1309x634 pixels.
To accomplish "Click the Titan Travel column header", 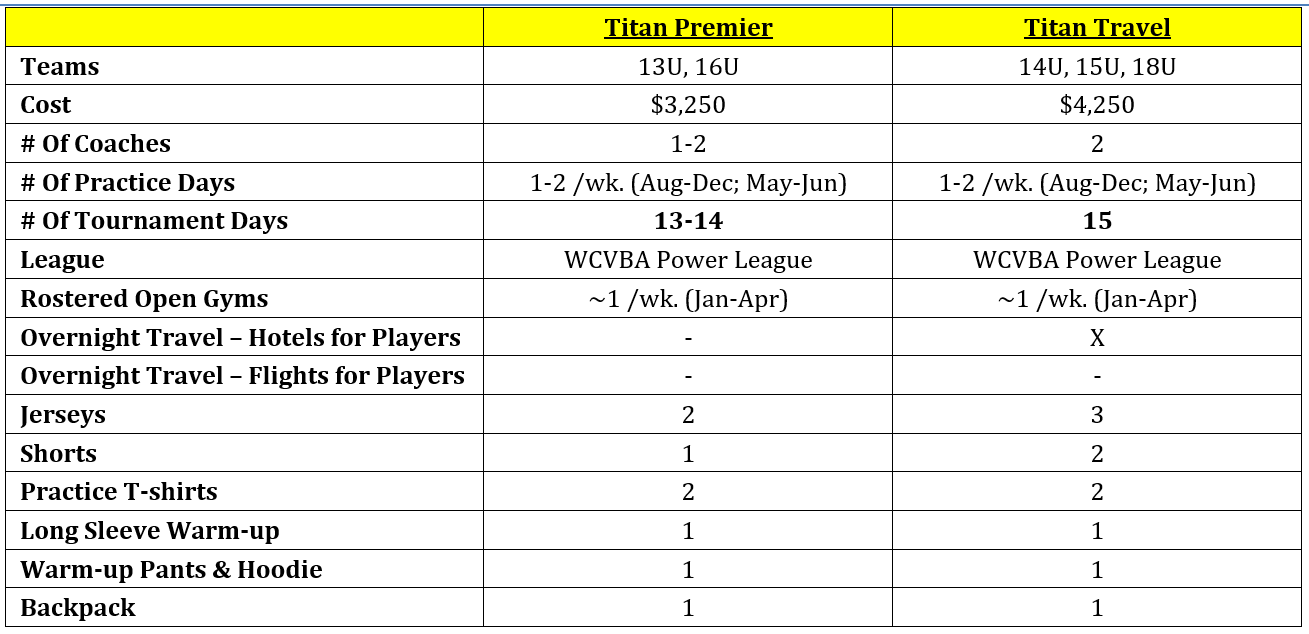I will click(1097, 27).
